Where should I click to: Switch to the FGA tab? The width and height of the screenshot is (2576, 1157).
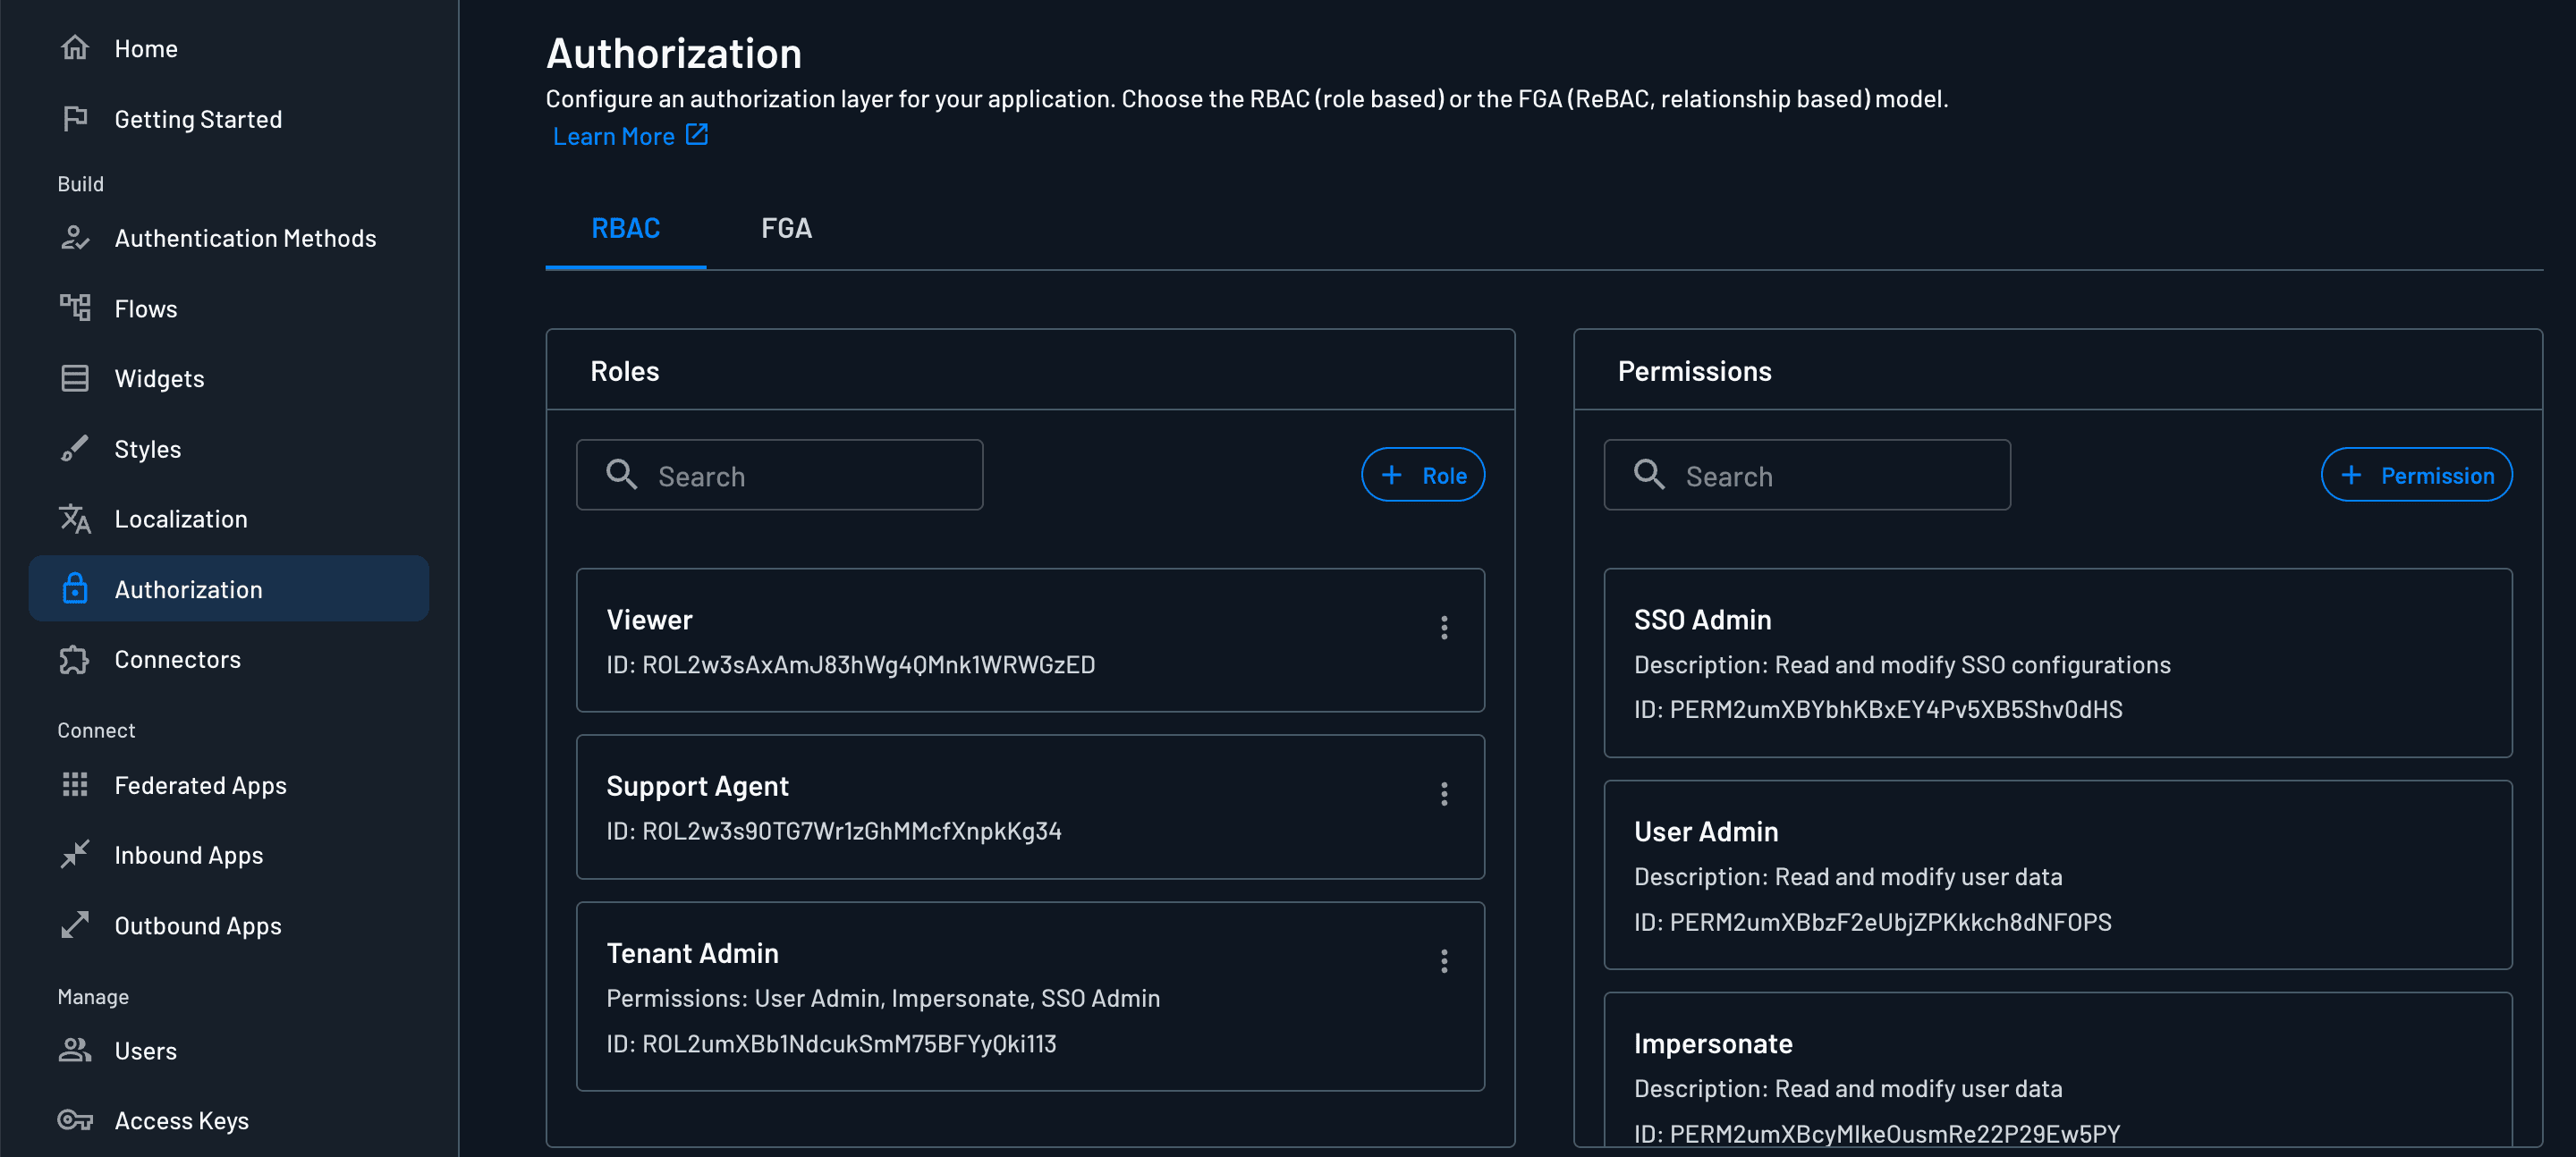(786, 228)
